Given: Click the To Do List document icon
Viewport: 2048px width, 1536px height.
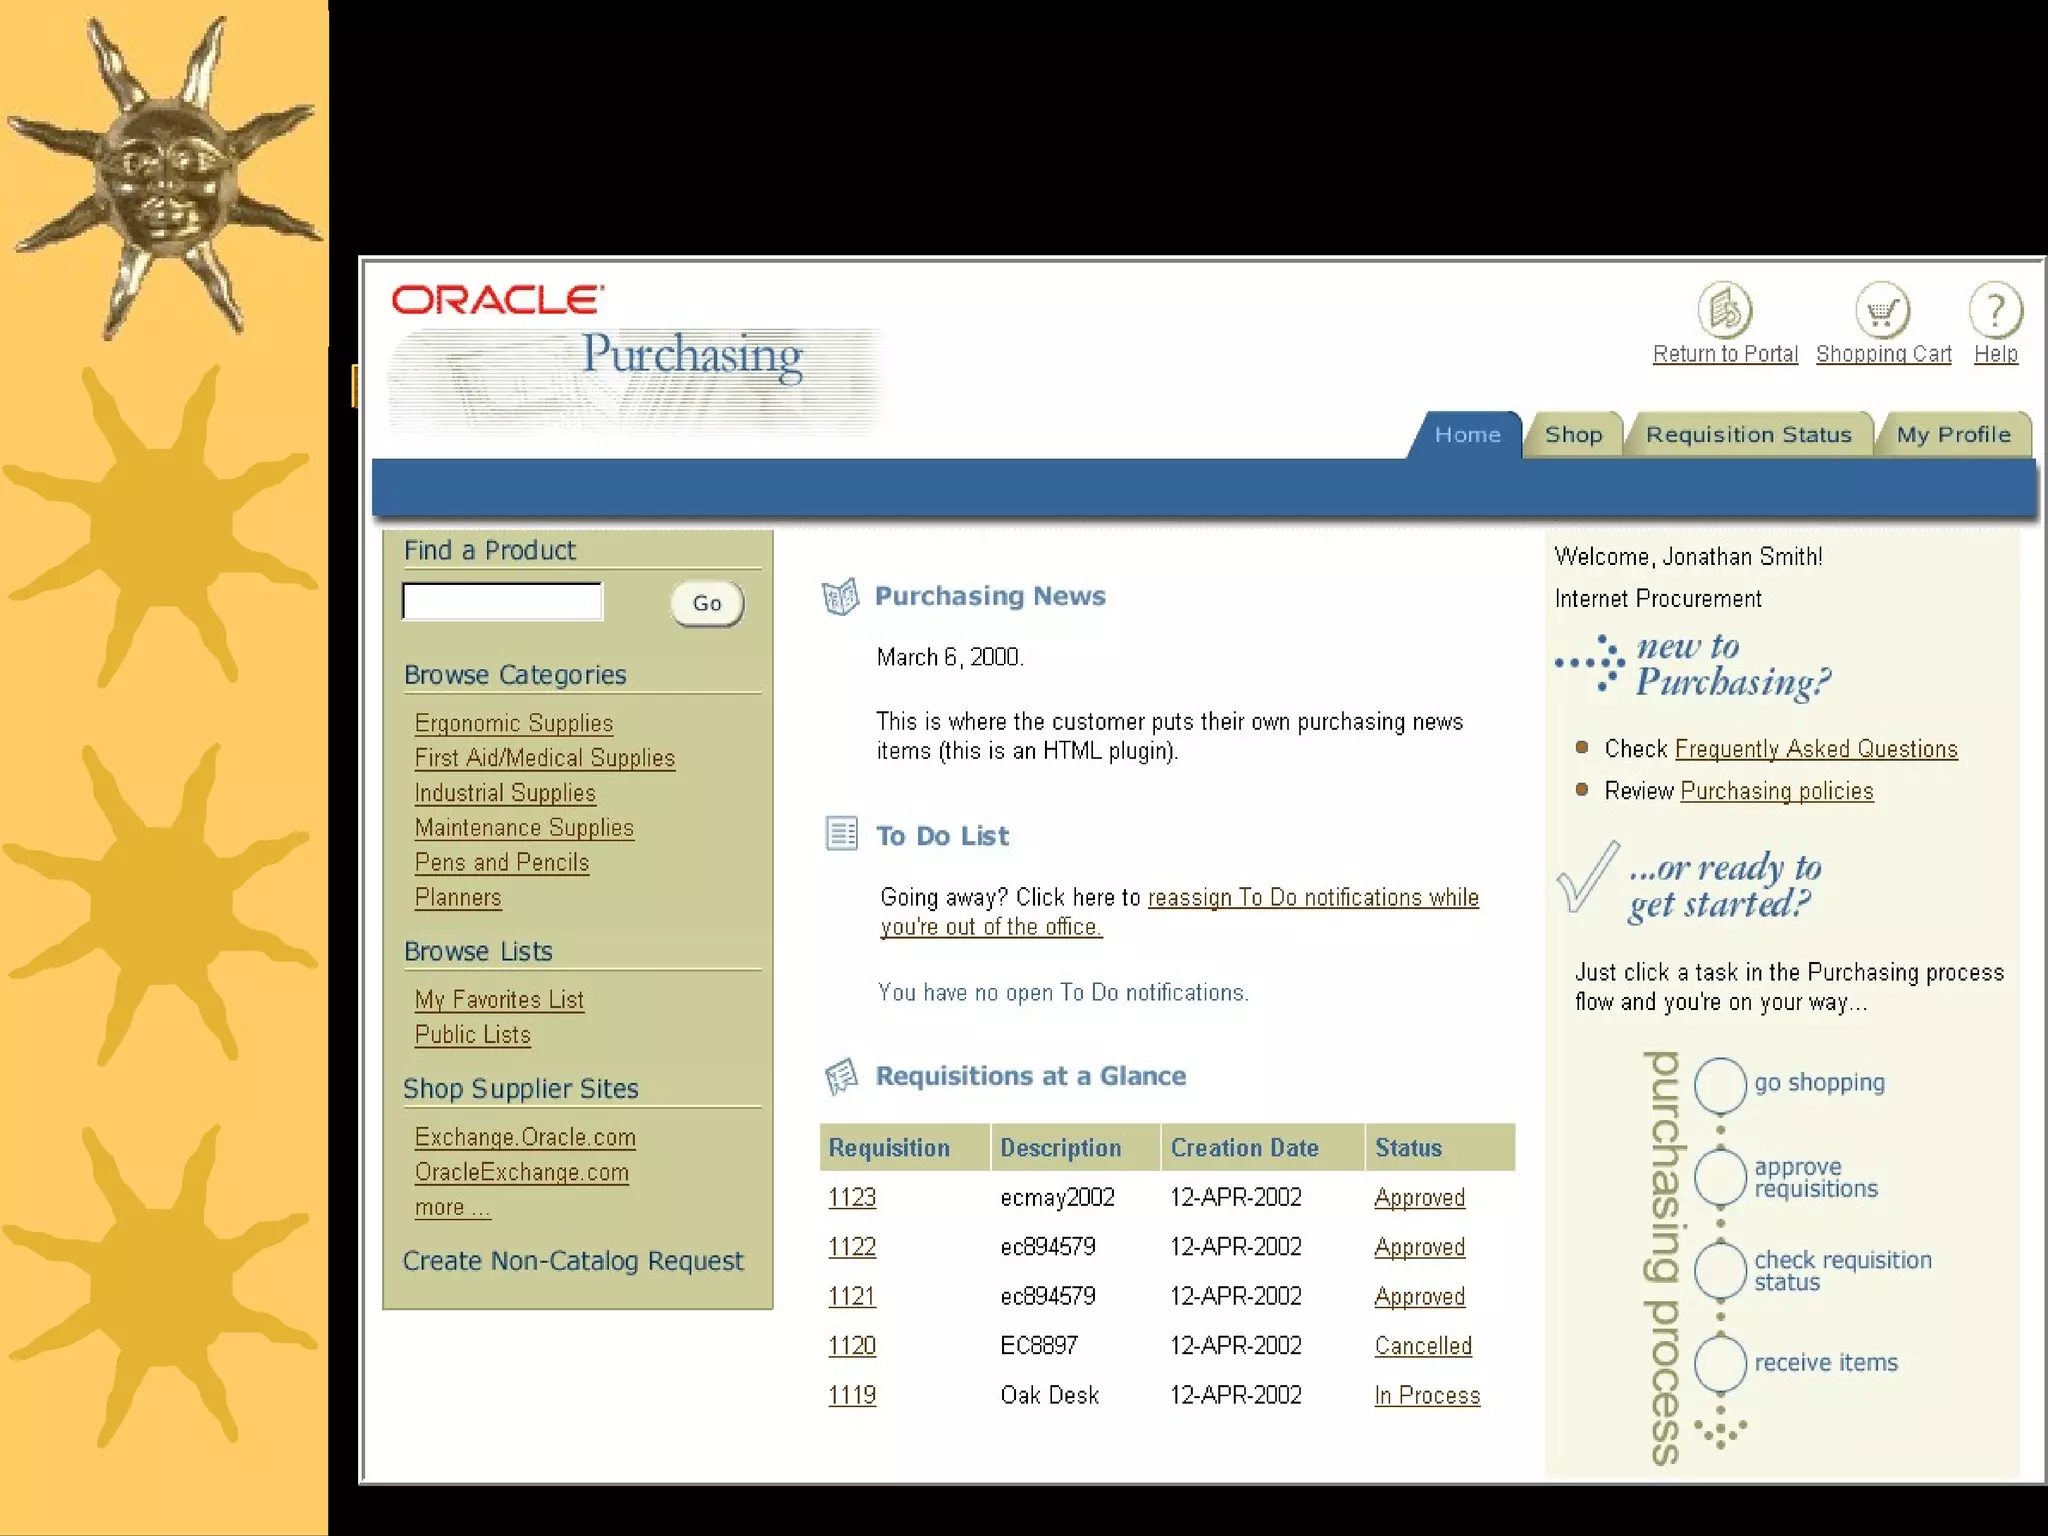Looking at the screenshot, I should point(841,833).
